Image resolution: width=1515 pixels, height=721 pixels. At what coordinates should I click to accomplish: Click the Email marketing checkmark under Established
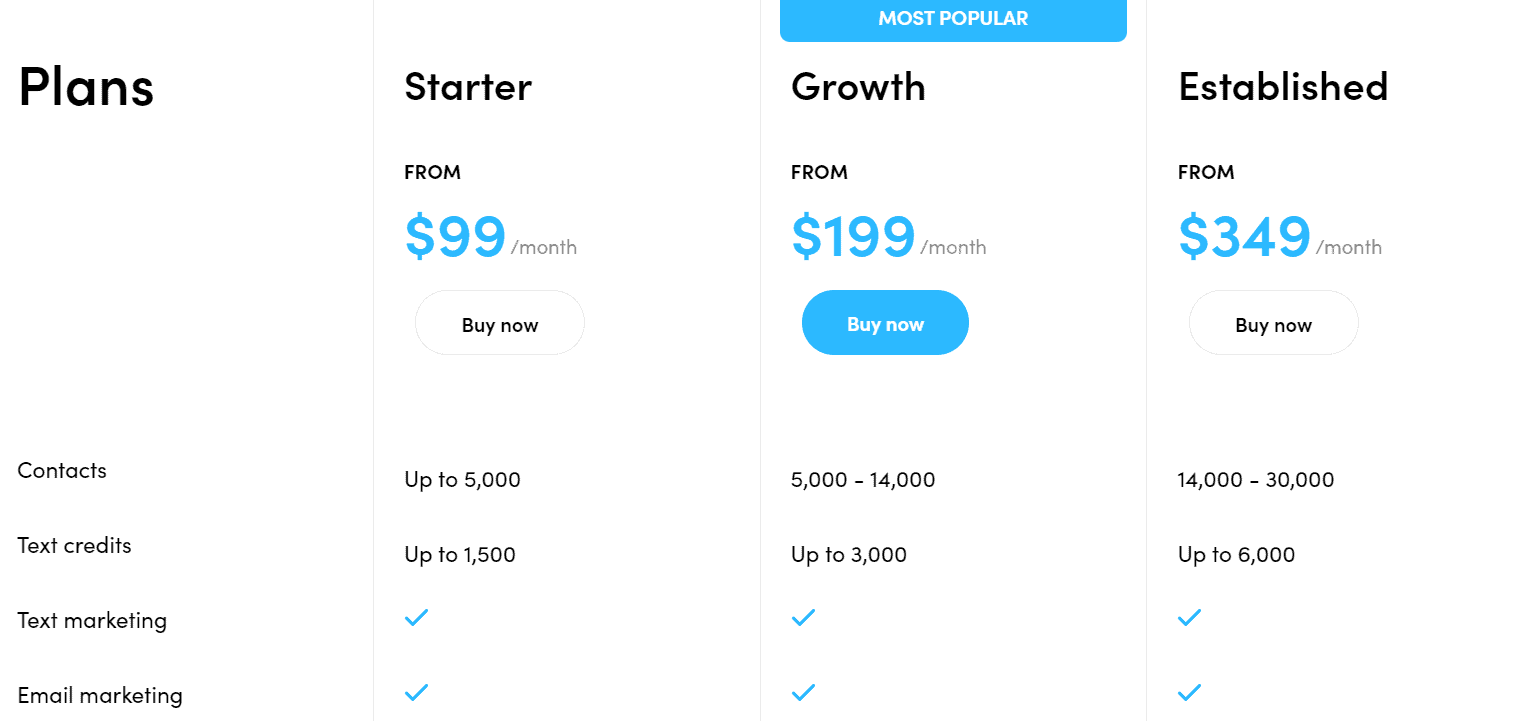click(1189, 692)
